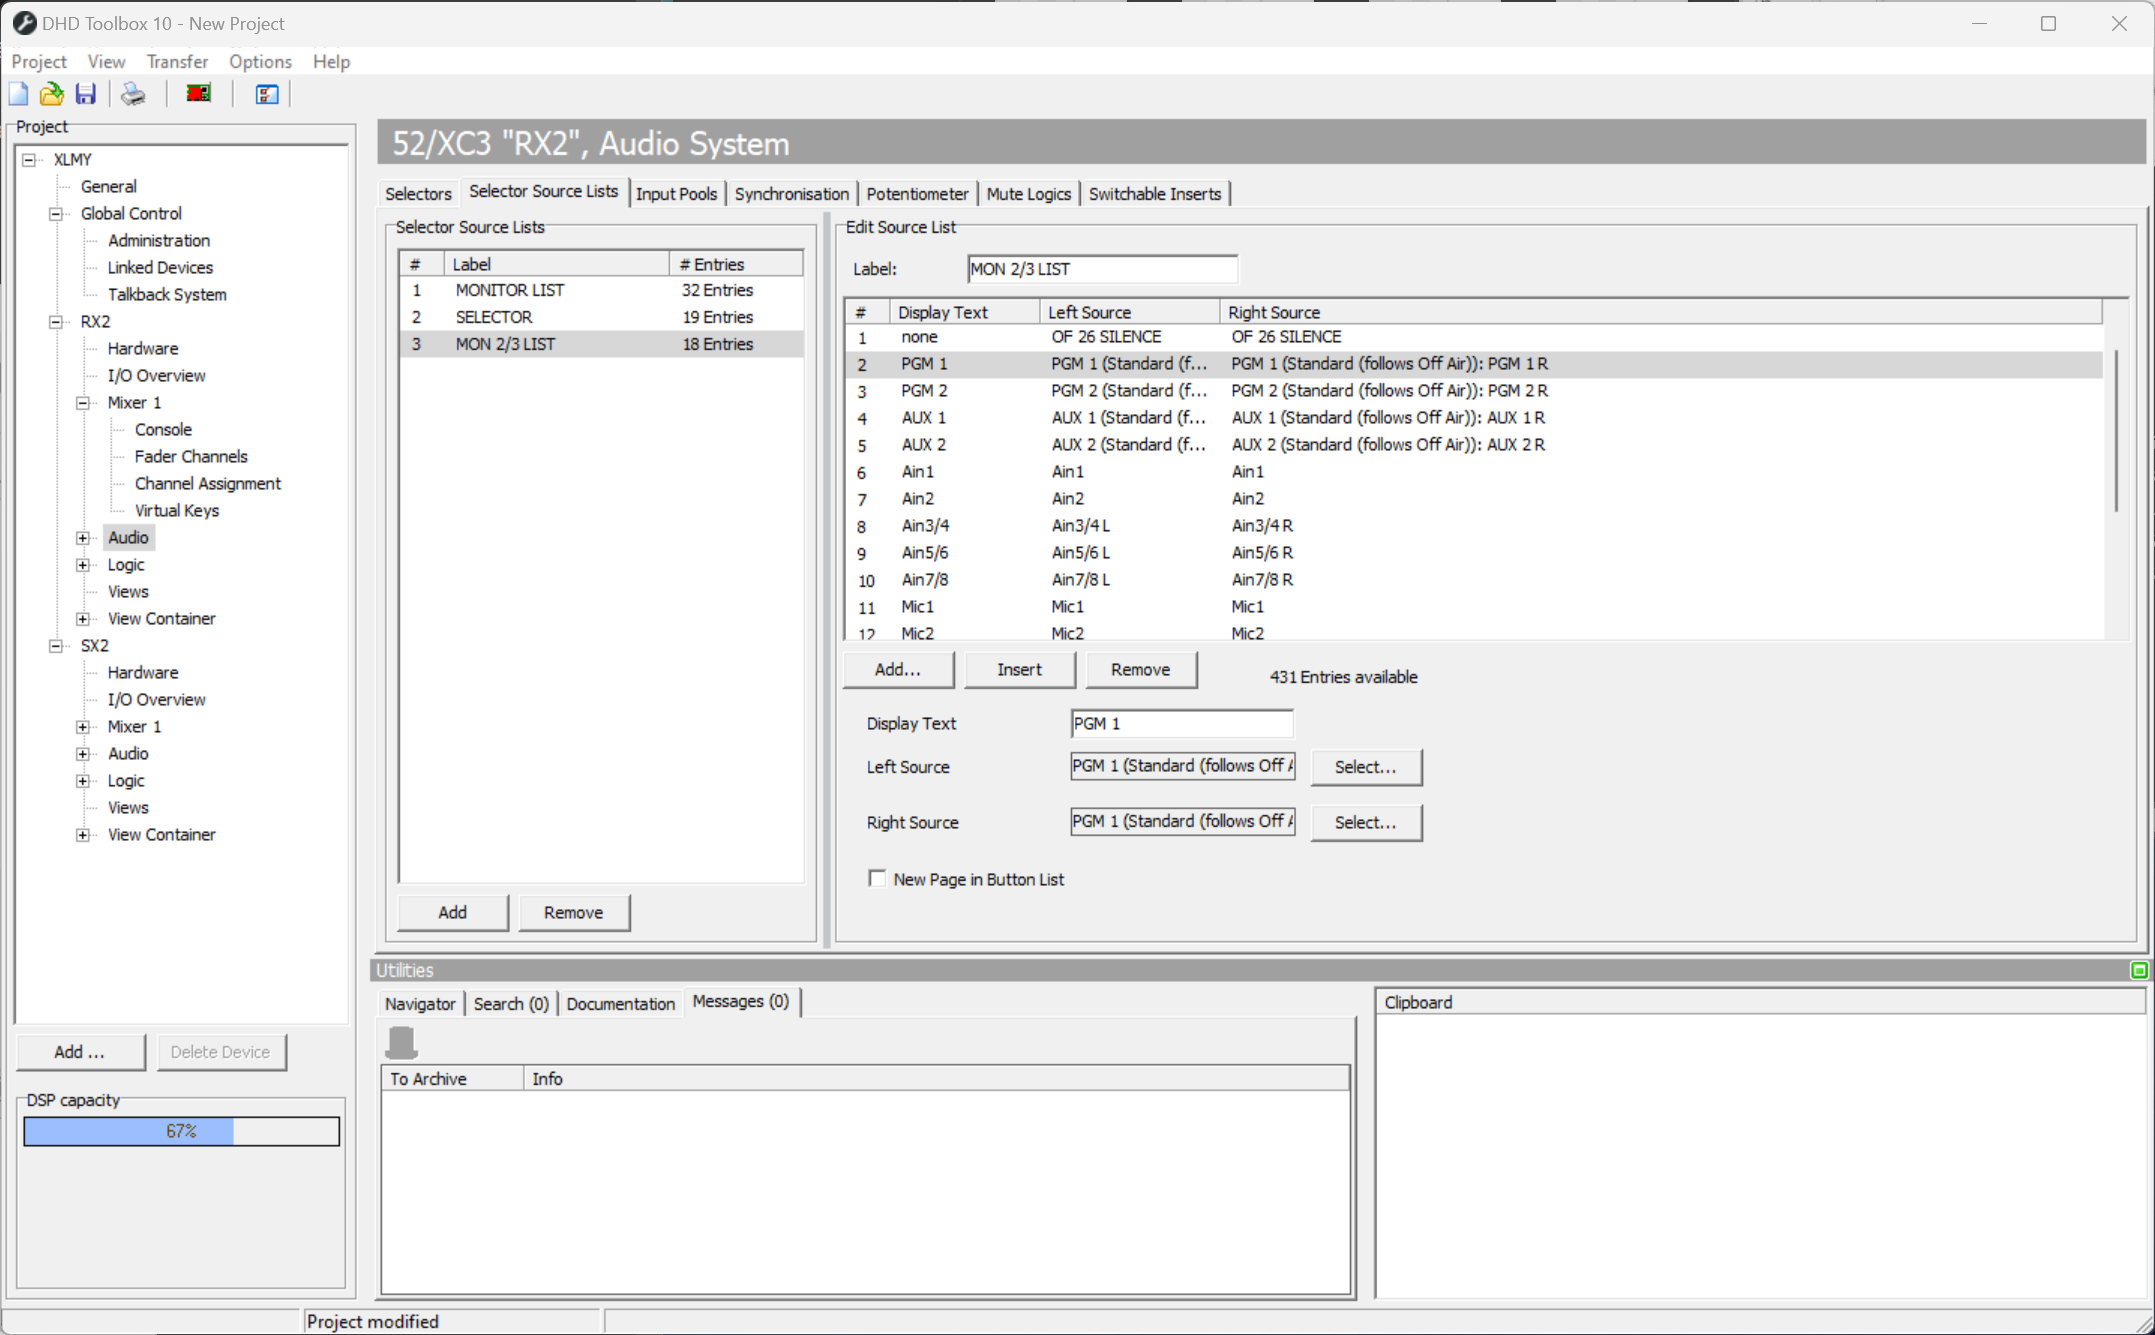2155x1335 pixels.
Task: Open the Transfer menu
Action: (x=177, y=61)
